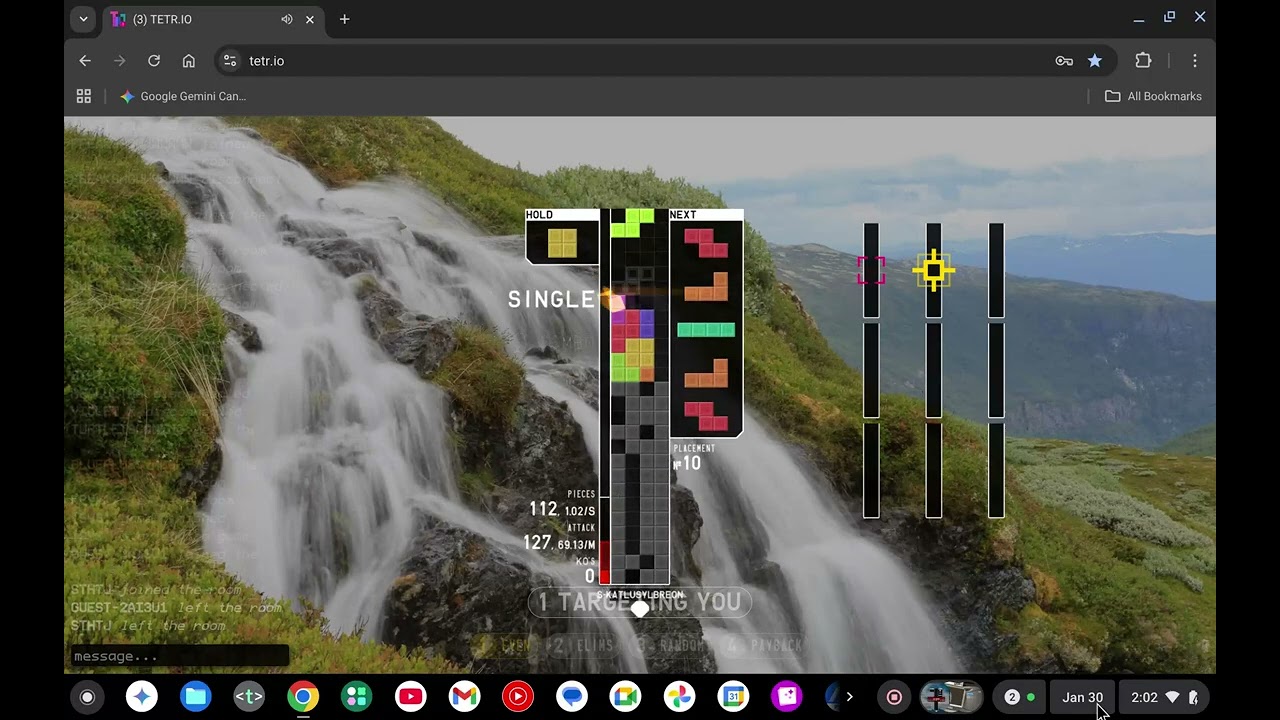Image resolution: width=1280 pixels, height=720 pixels.
Task: Open Google Meet from the shelf
Action: pos(626,697)
